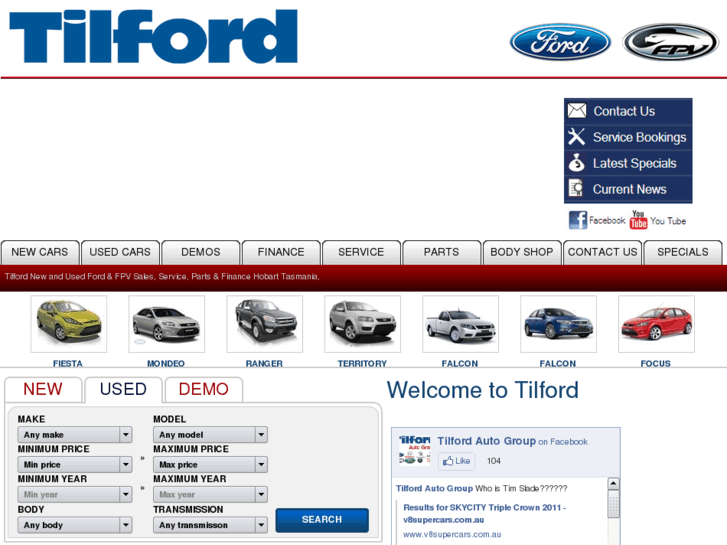Viewport: 727px width, 545px height.
Task: Click the envelope icon beside Contact Us
Action: point(577,111)
